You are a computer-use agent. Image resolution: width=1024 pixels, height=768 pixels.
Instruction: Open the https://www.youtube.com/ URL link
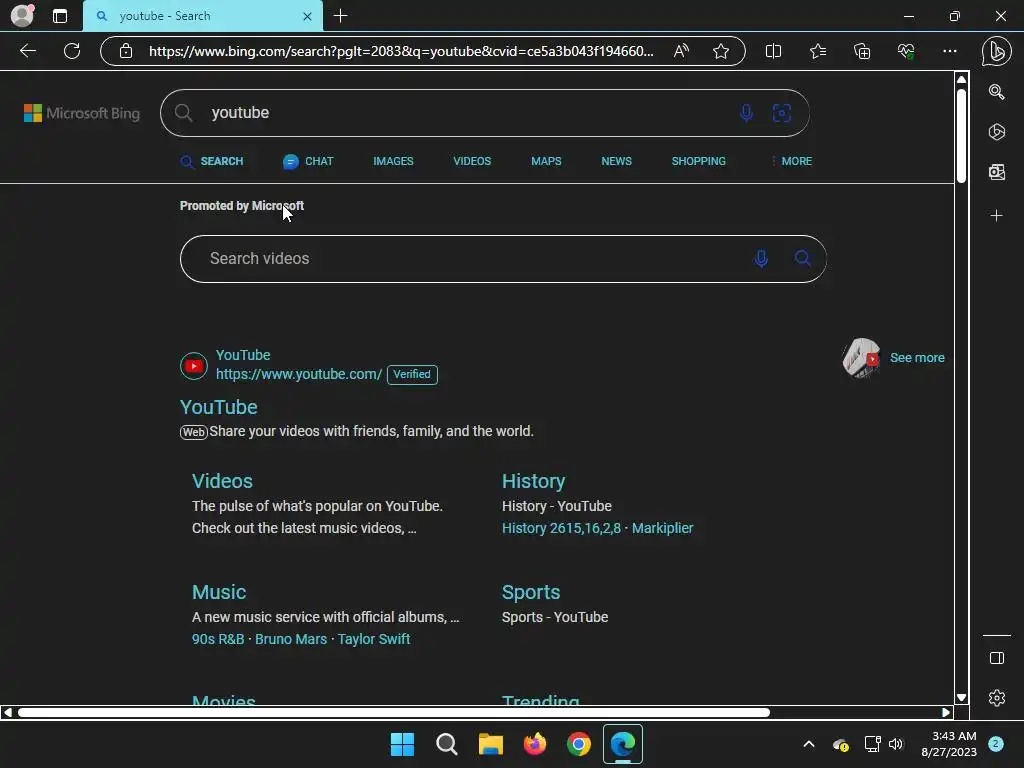point(299,374)
